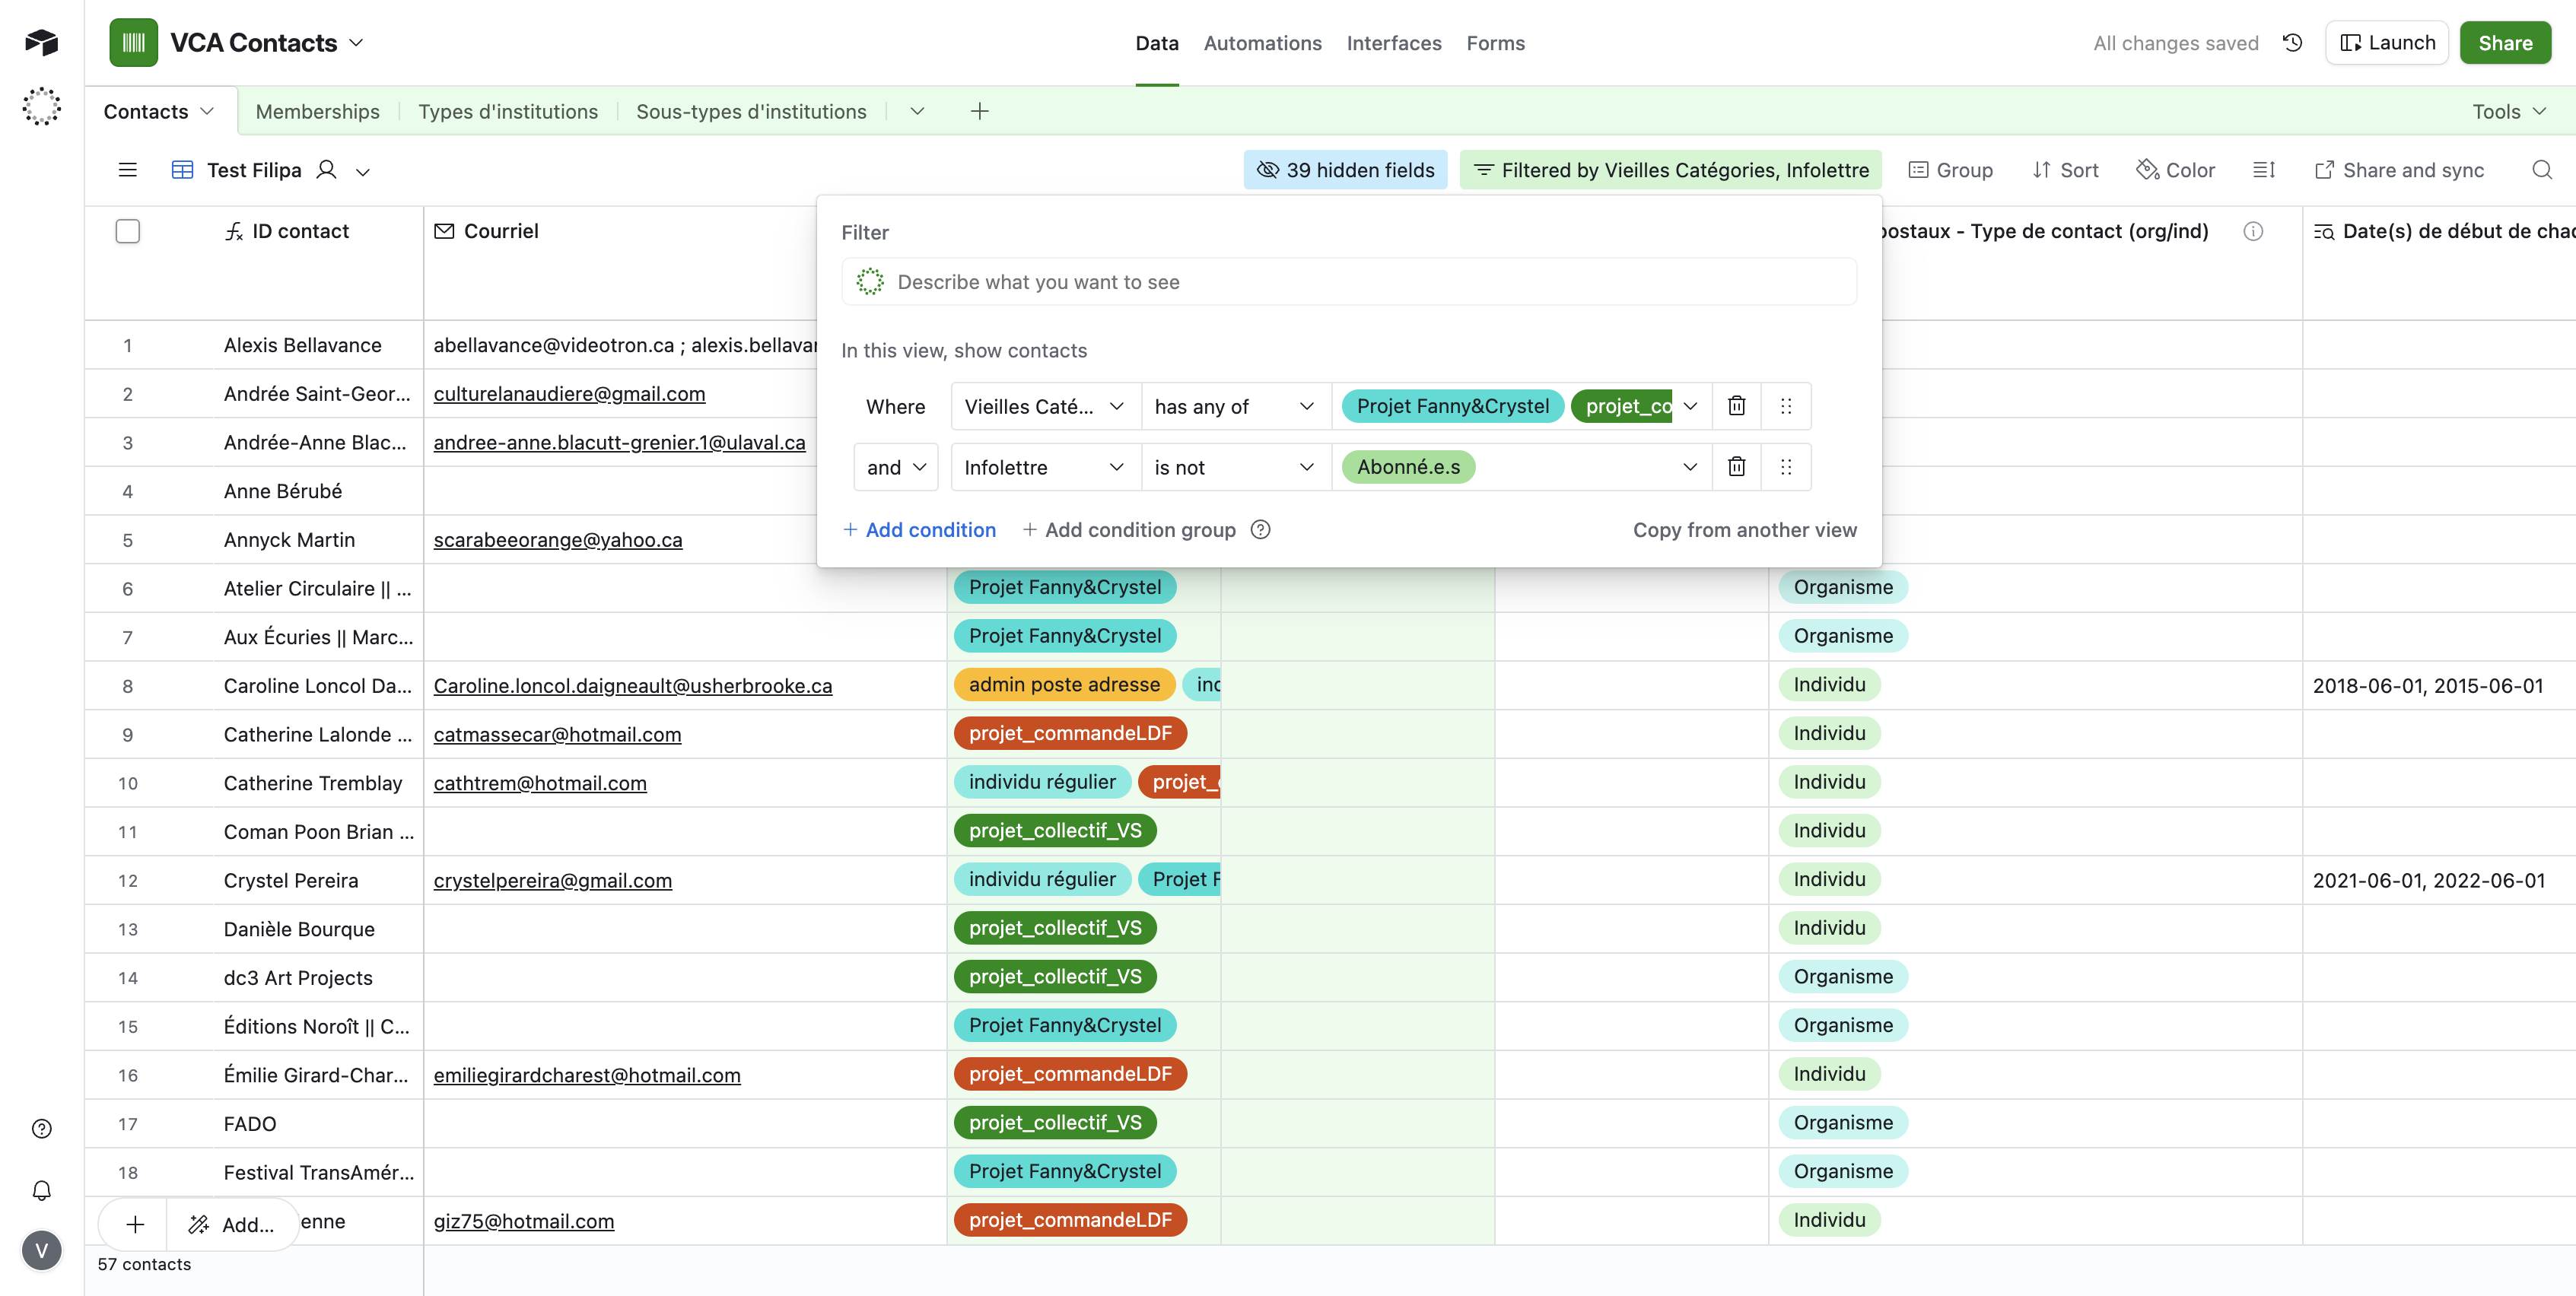Open the search magnifier icon
The width and height of the screenshot is (2576, 1296).
tap(2541, 170)
